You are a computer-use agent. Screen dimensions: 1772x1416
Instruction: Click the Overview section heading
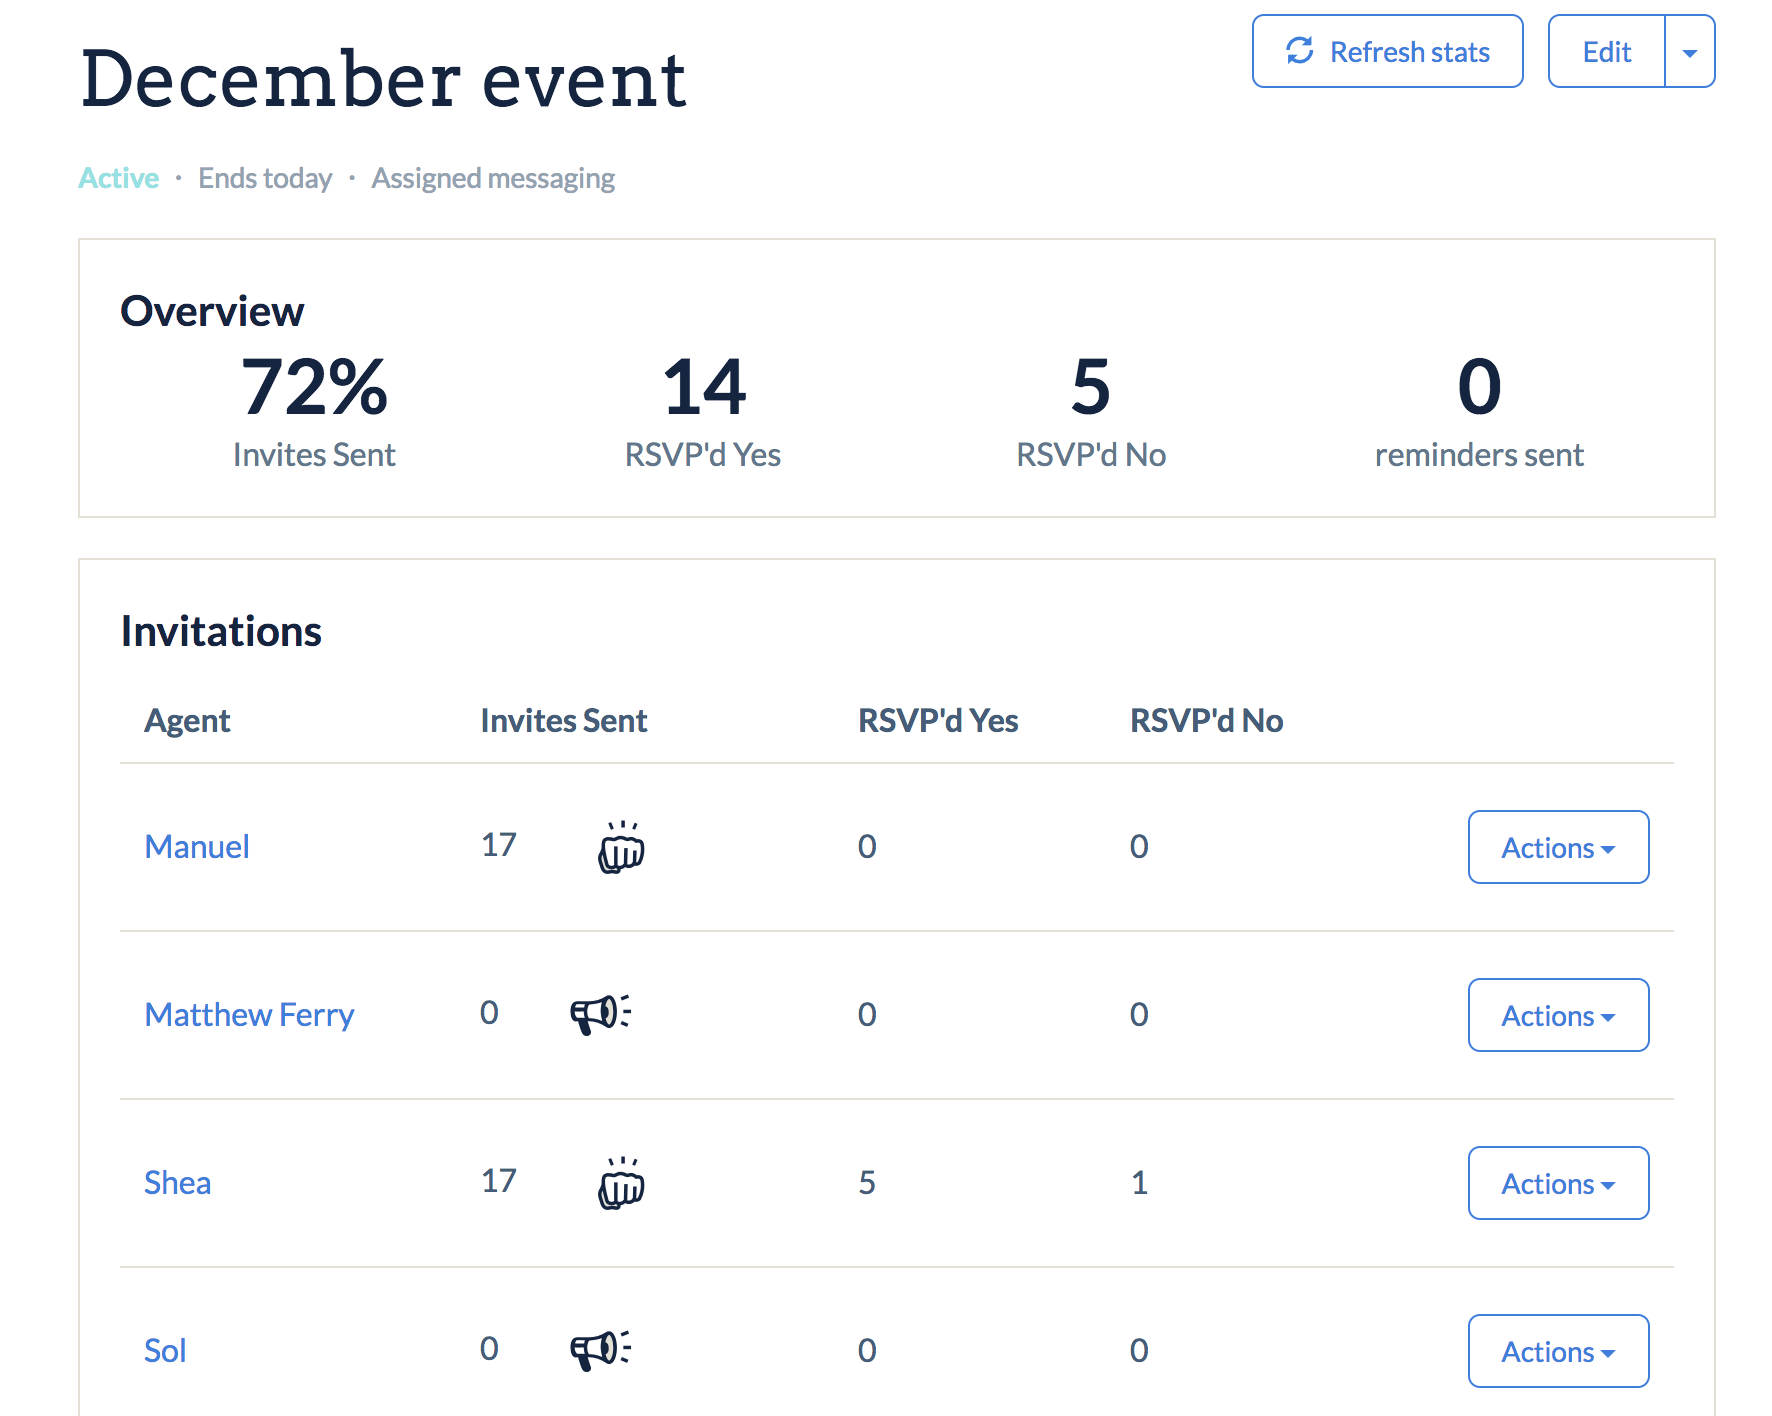click(x=212, y=311)
